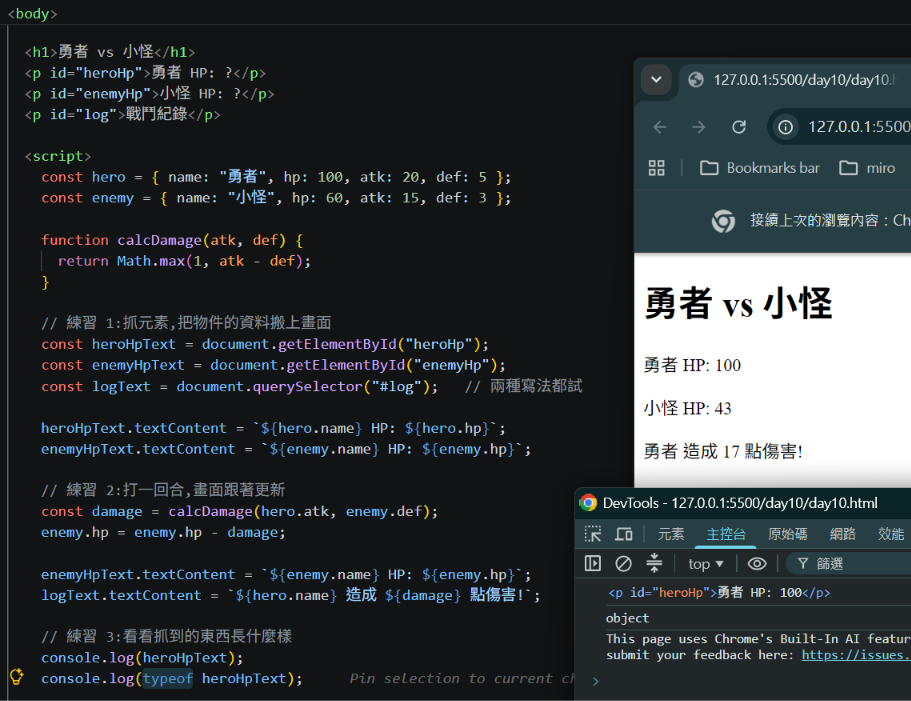Switch to the 網路 tab in DevTools

click(842, 534)
